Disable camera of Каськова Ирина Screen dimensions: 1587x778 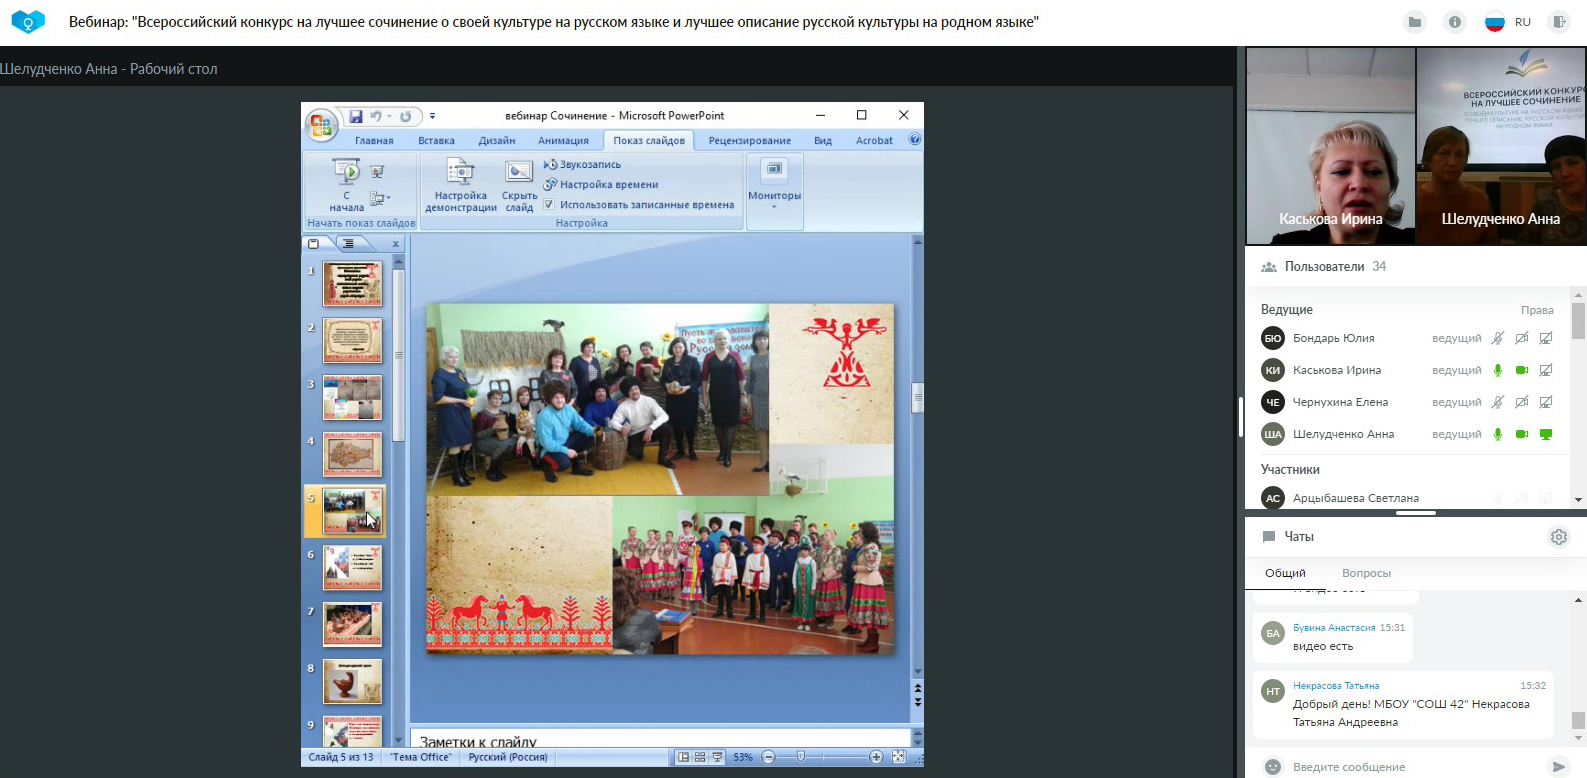coord(1522,370)
